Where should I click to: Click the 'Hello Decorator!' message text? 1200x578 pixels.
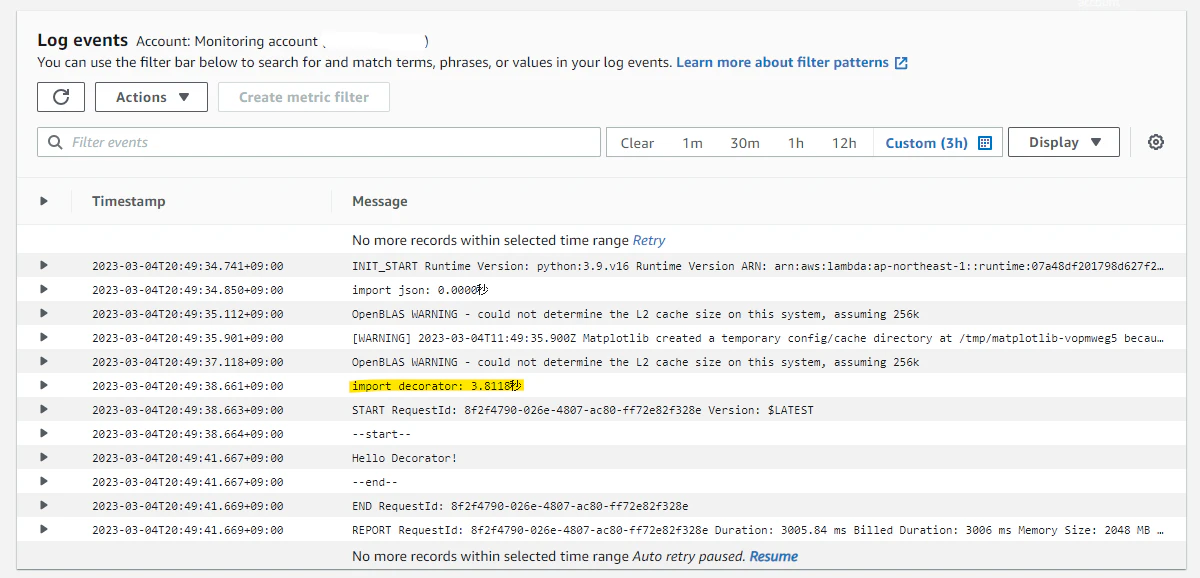[404, 458]
